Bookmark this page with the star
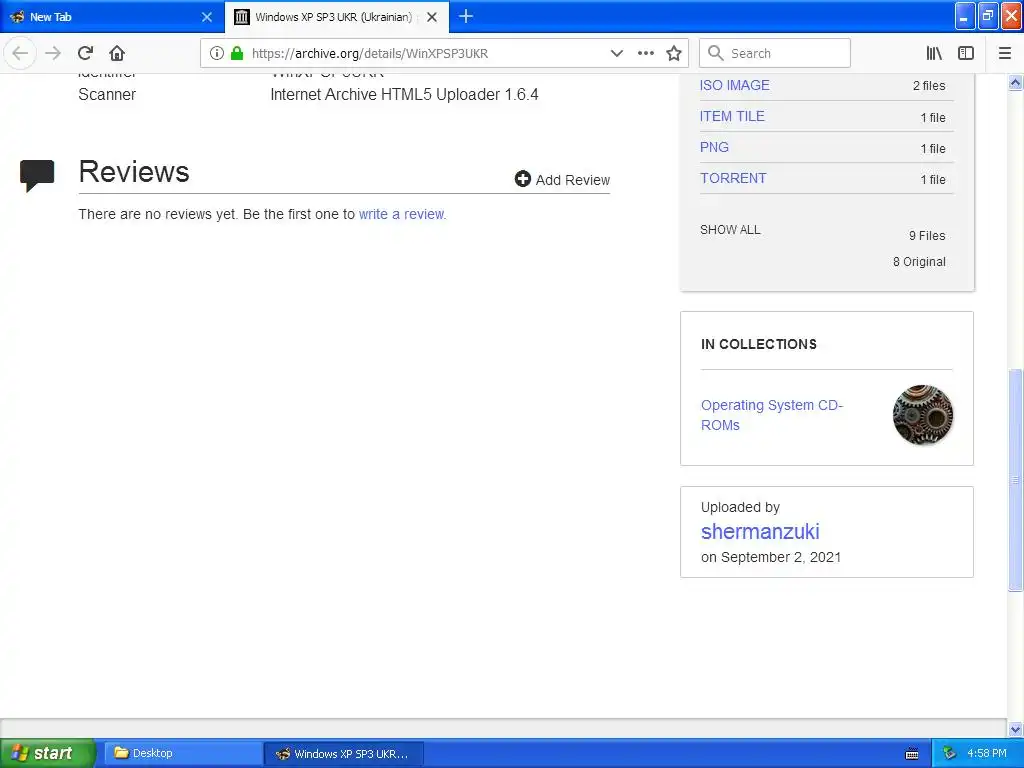The width and height of the screenshot is (1024, 768). [x=674, y=53]
